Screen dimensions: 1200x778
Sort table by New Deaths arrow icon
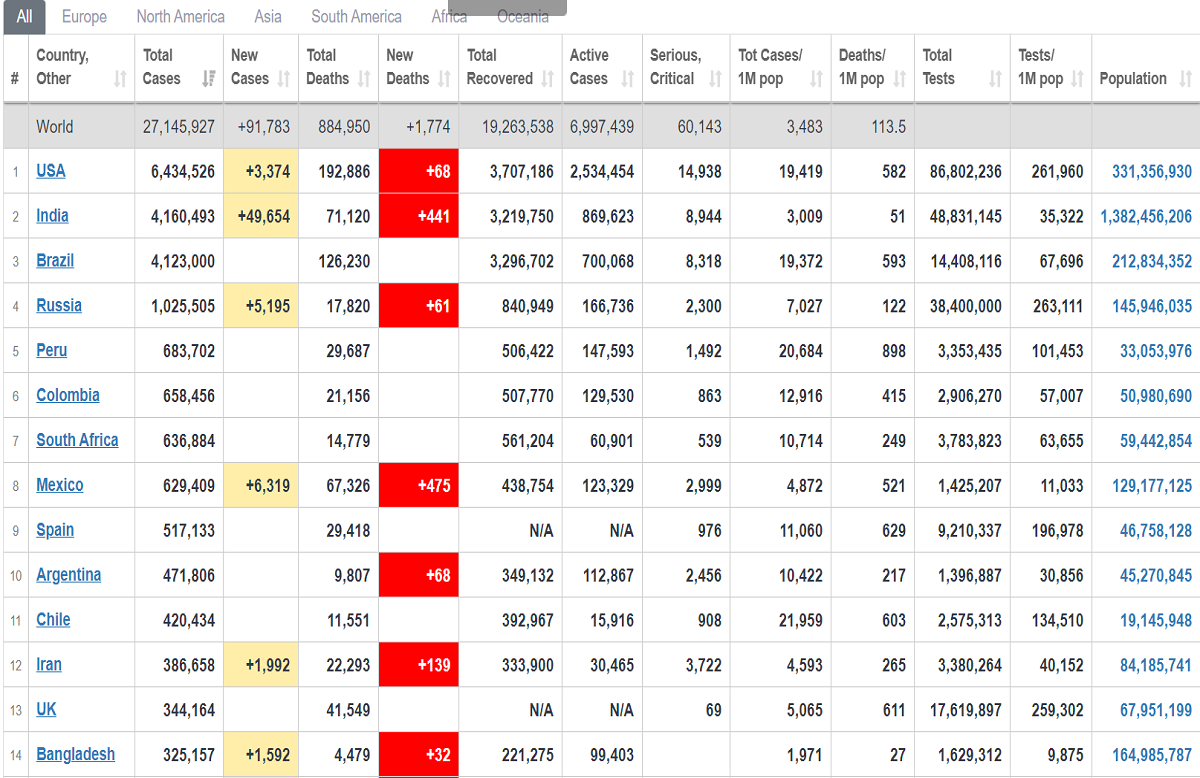coord(445,79)
